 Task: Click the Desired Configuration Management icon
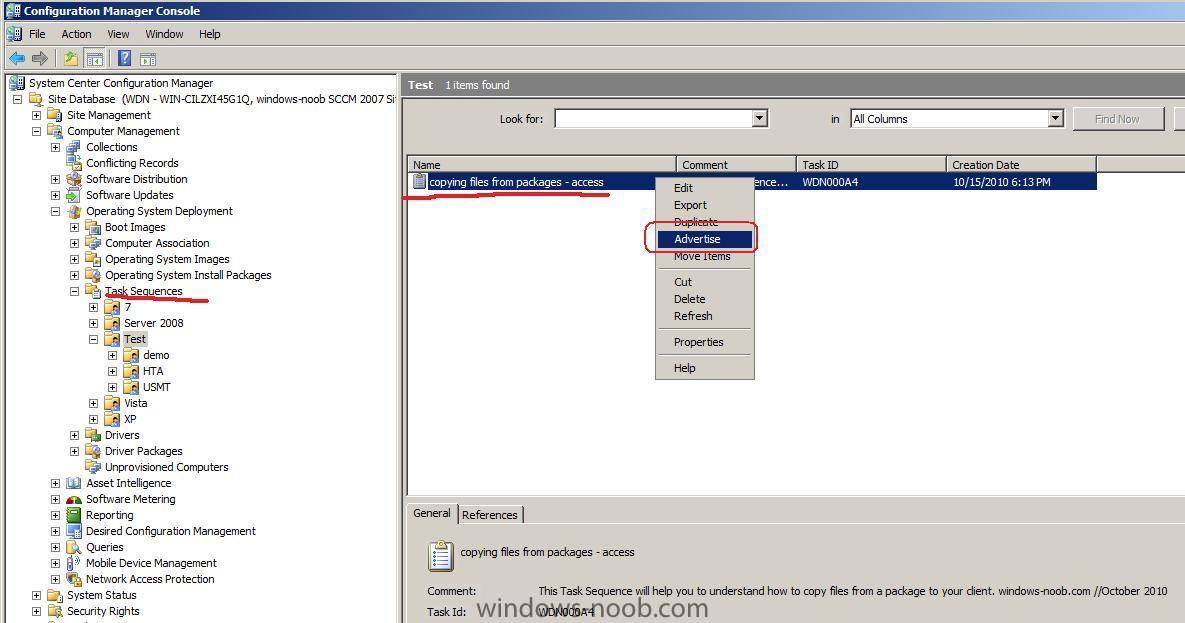coord(73,532)
